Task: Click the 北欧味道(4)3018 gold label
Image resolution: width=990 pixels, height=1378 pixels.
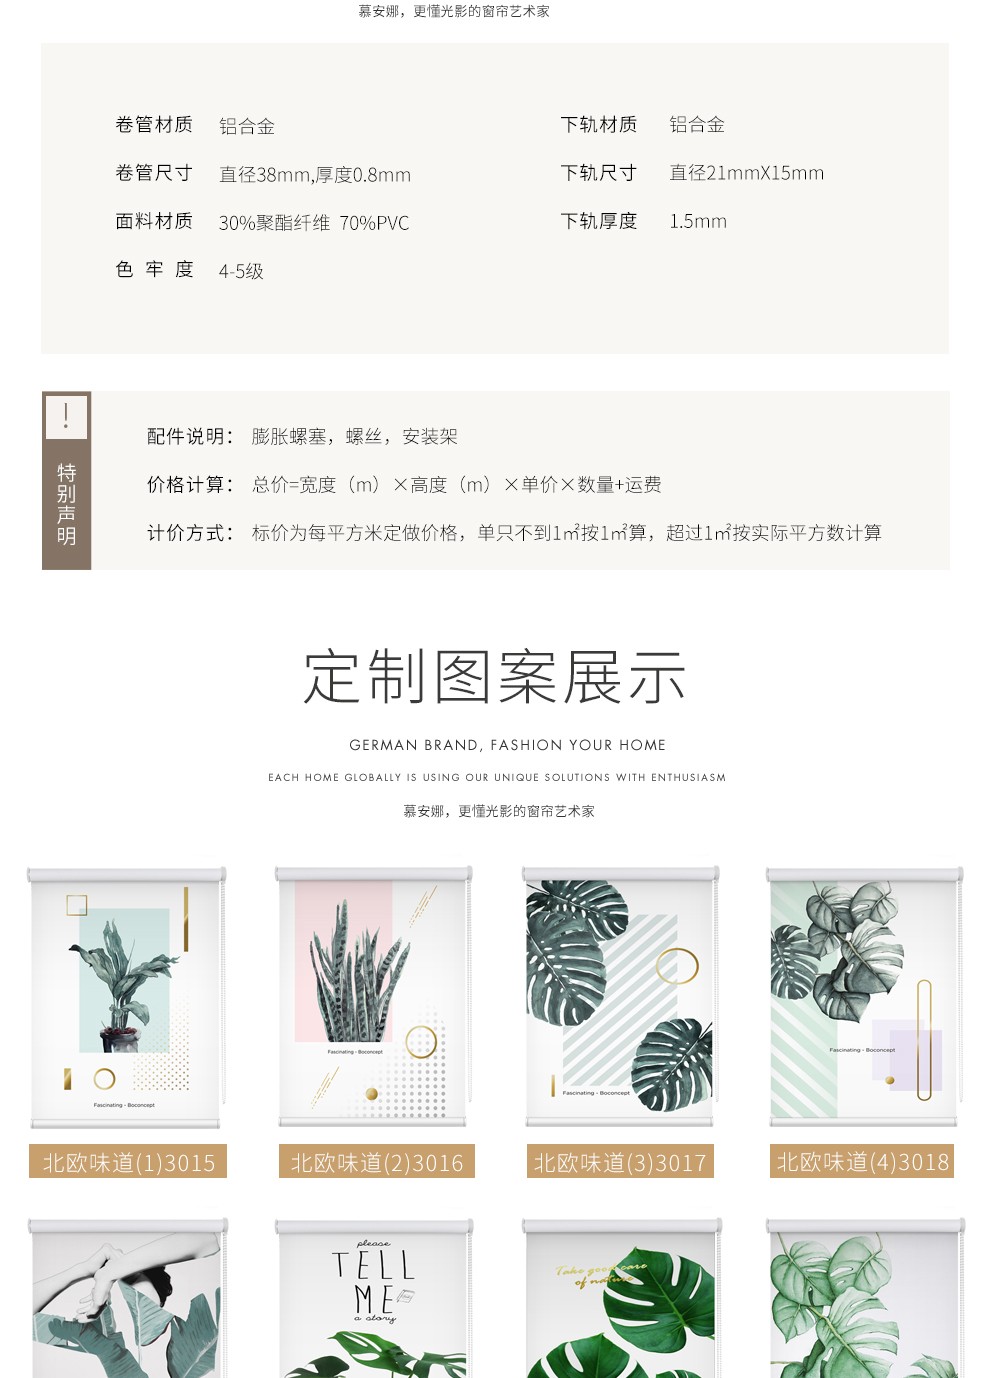Action: coord(862,1161)
